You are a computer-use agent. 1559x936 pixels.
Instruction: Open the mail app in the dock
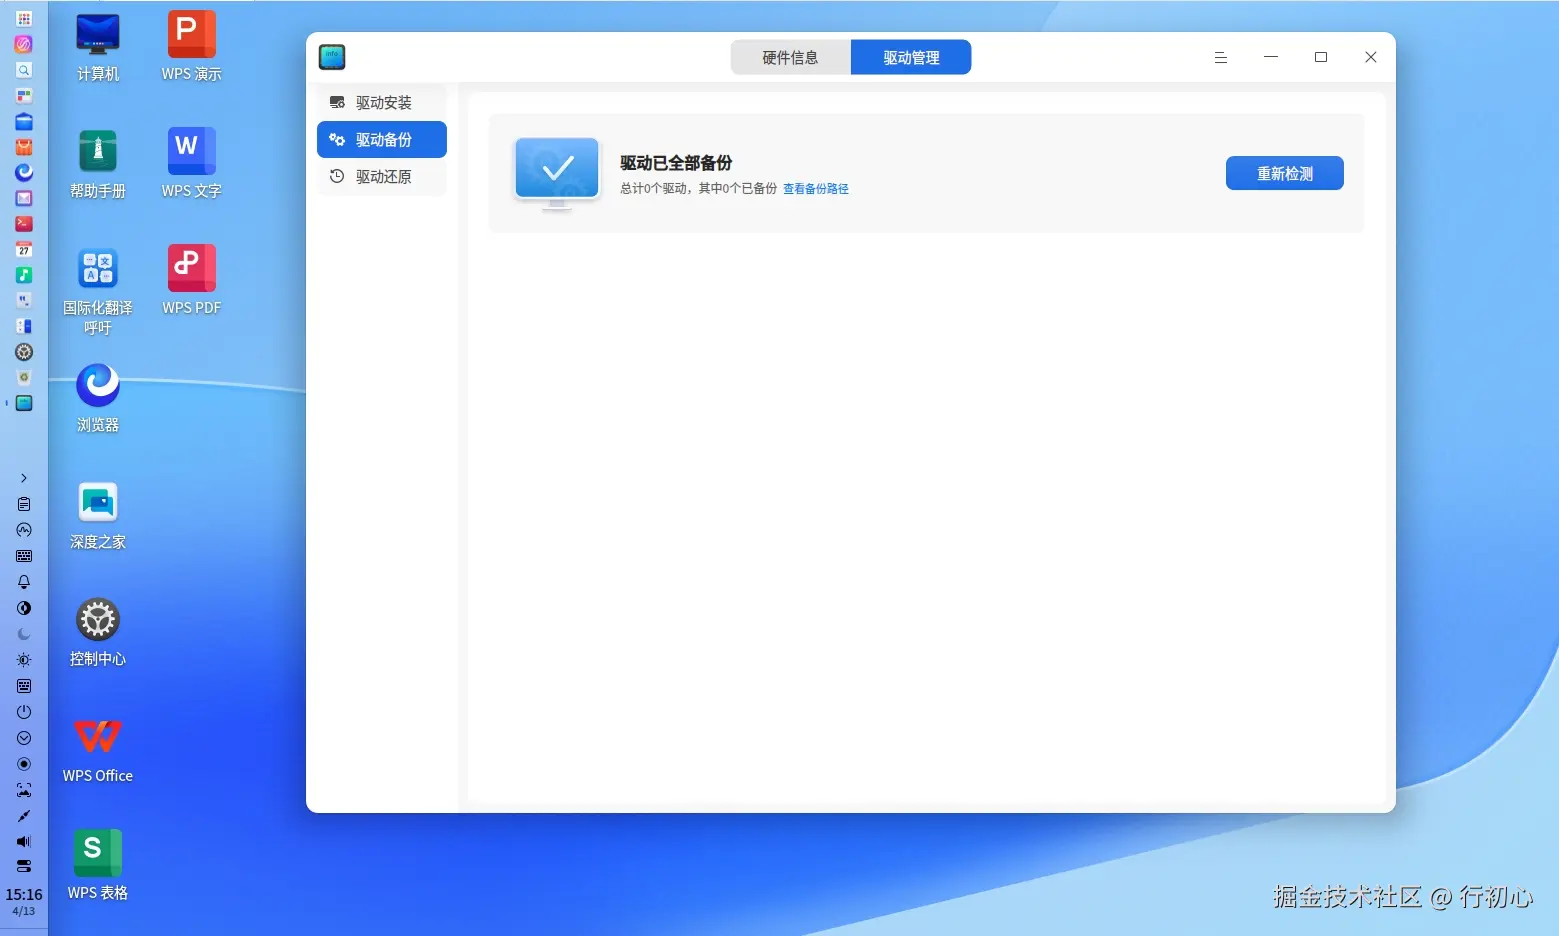tap(24, 198)
